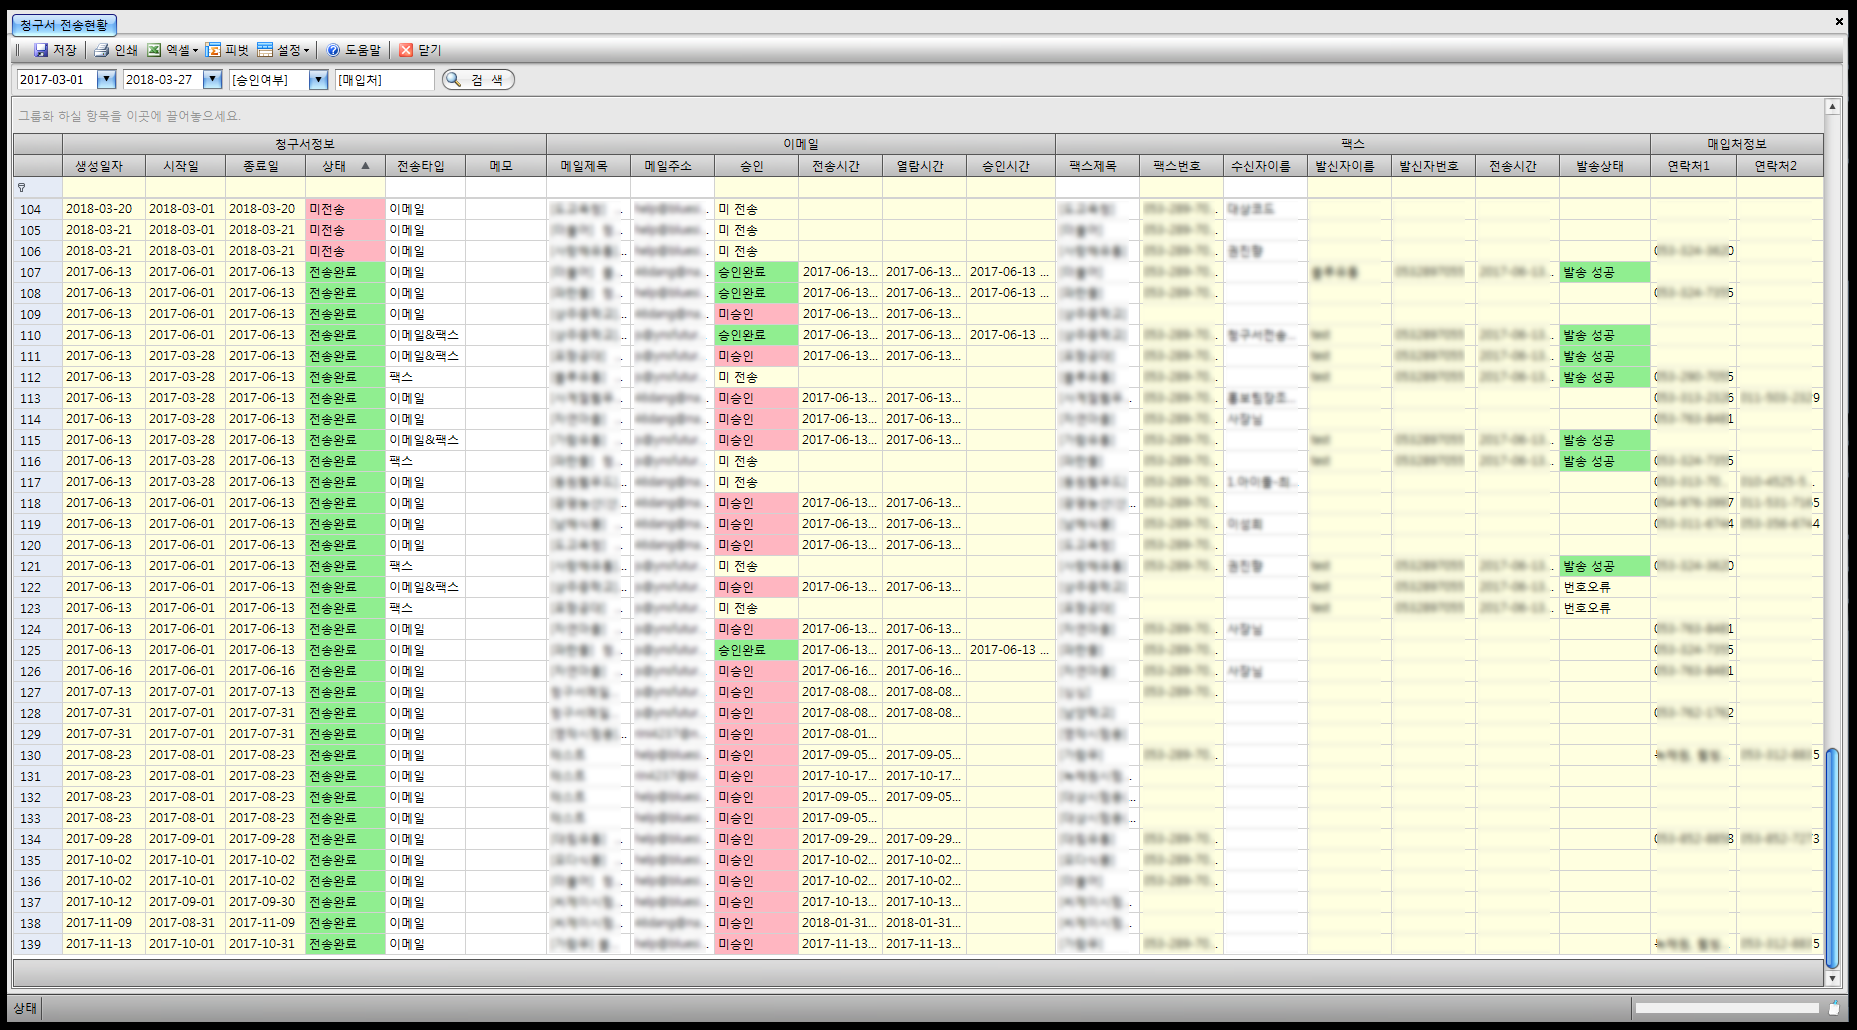
Task: Click the 인쇄 (Print) printer icon
Action: point(101,50)
